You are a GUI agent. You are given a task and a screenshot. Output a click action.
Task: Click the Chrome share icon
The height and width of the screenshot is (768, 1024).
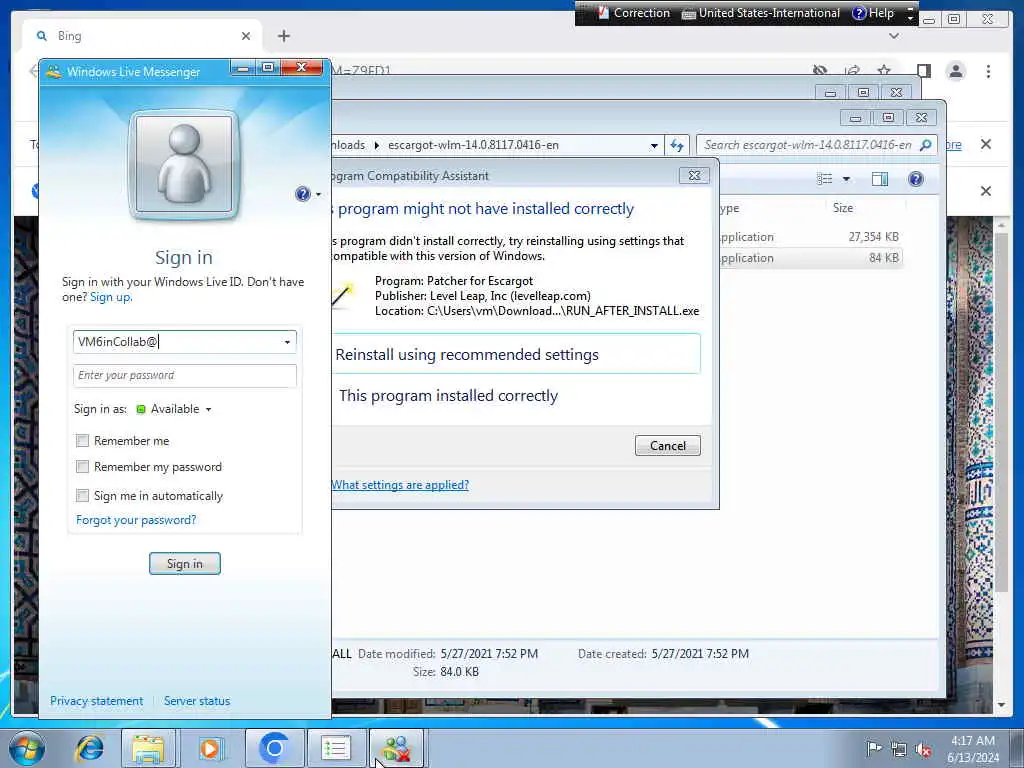[852, 71]
